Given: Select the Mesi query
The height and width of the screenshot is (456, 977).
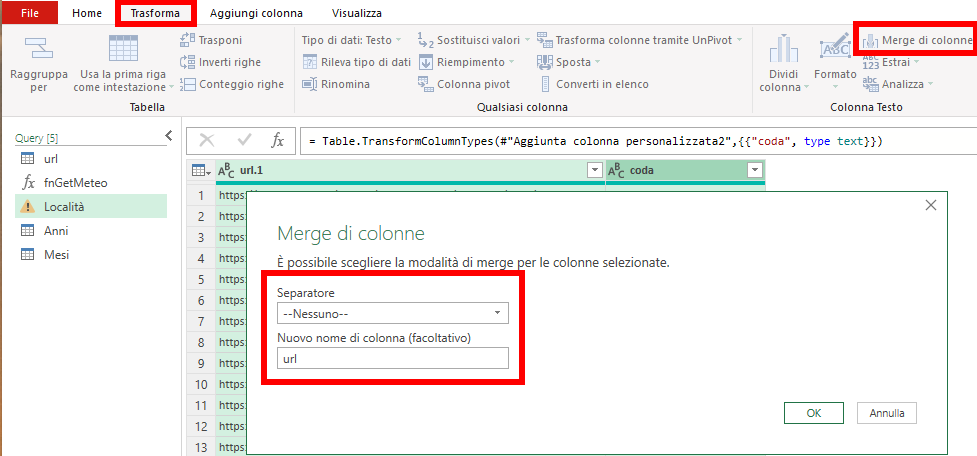Looking at the screenshot, I should point(91,254).
